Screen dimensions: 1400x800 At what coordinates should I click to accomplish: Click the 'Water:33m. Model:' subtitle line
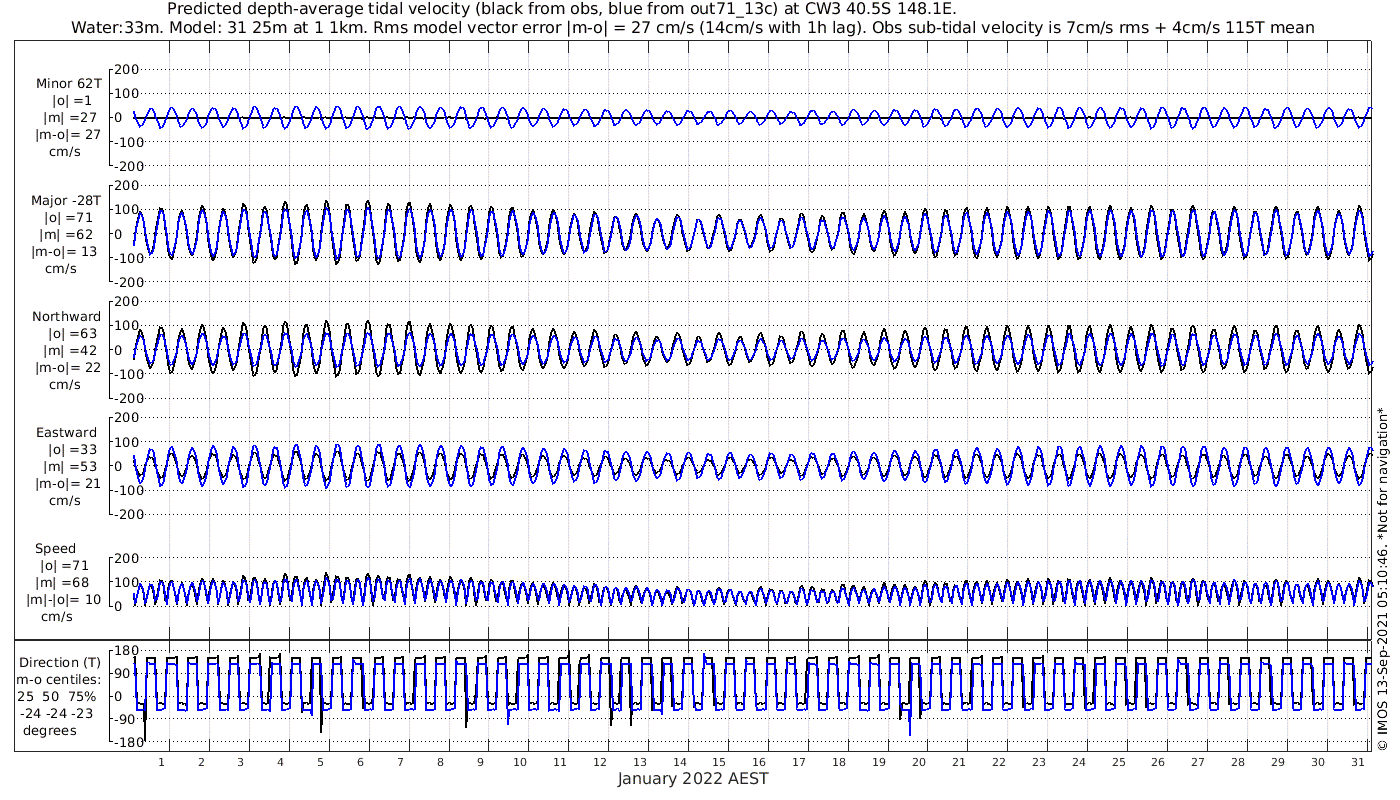(693, 27)
